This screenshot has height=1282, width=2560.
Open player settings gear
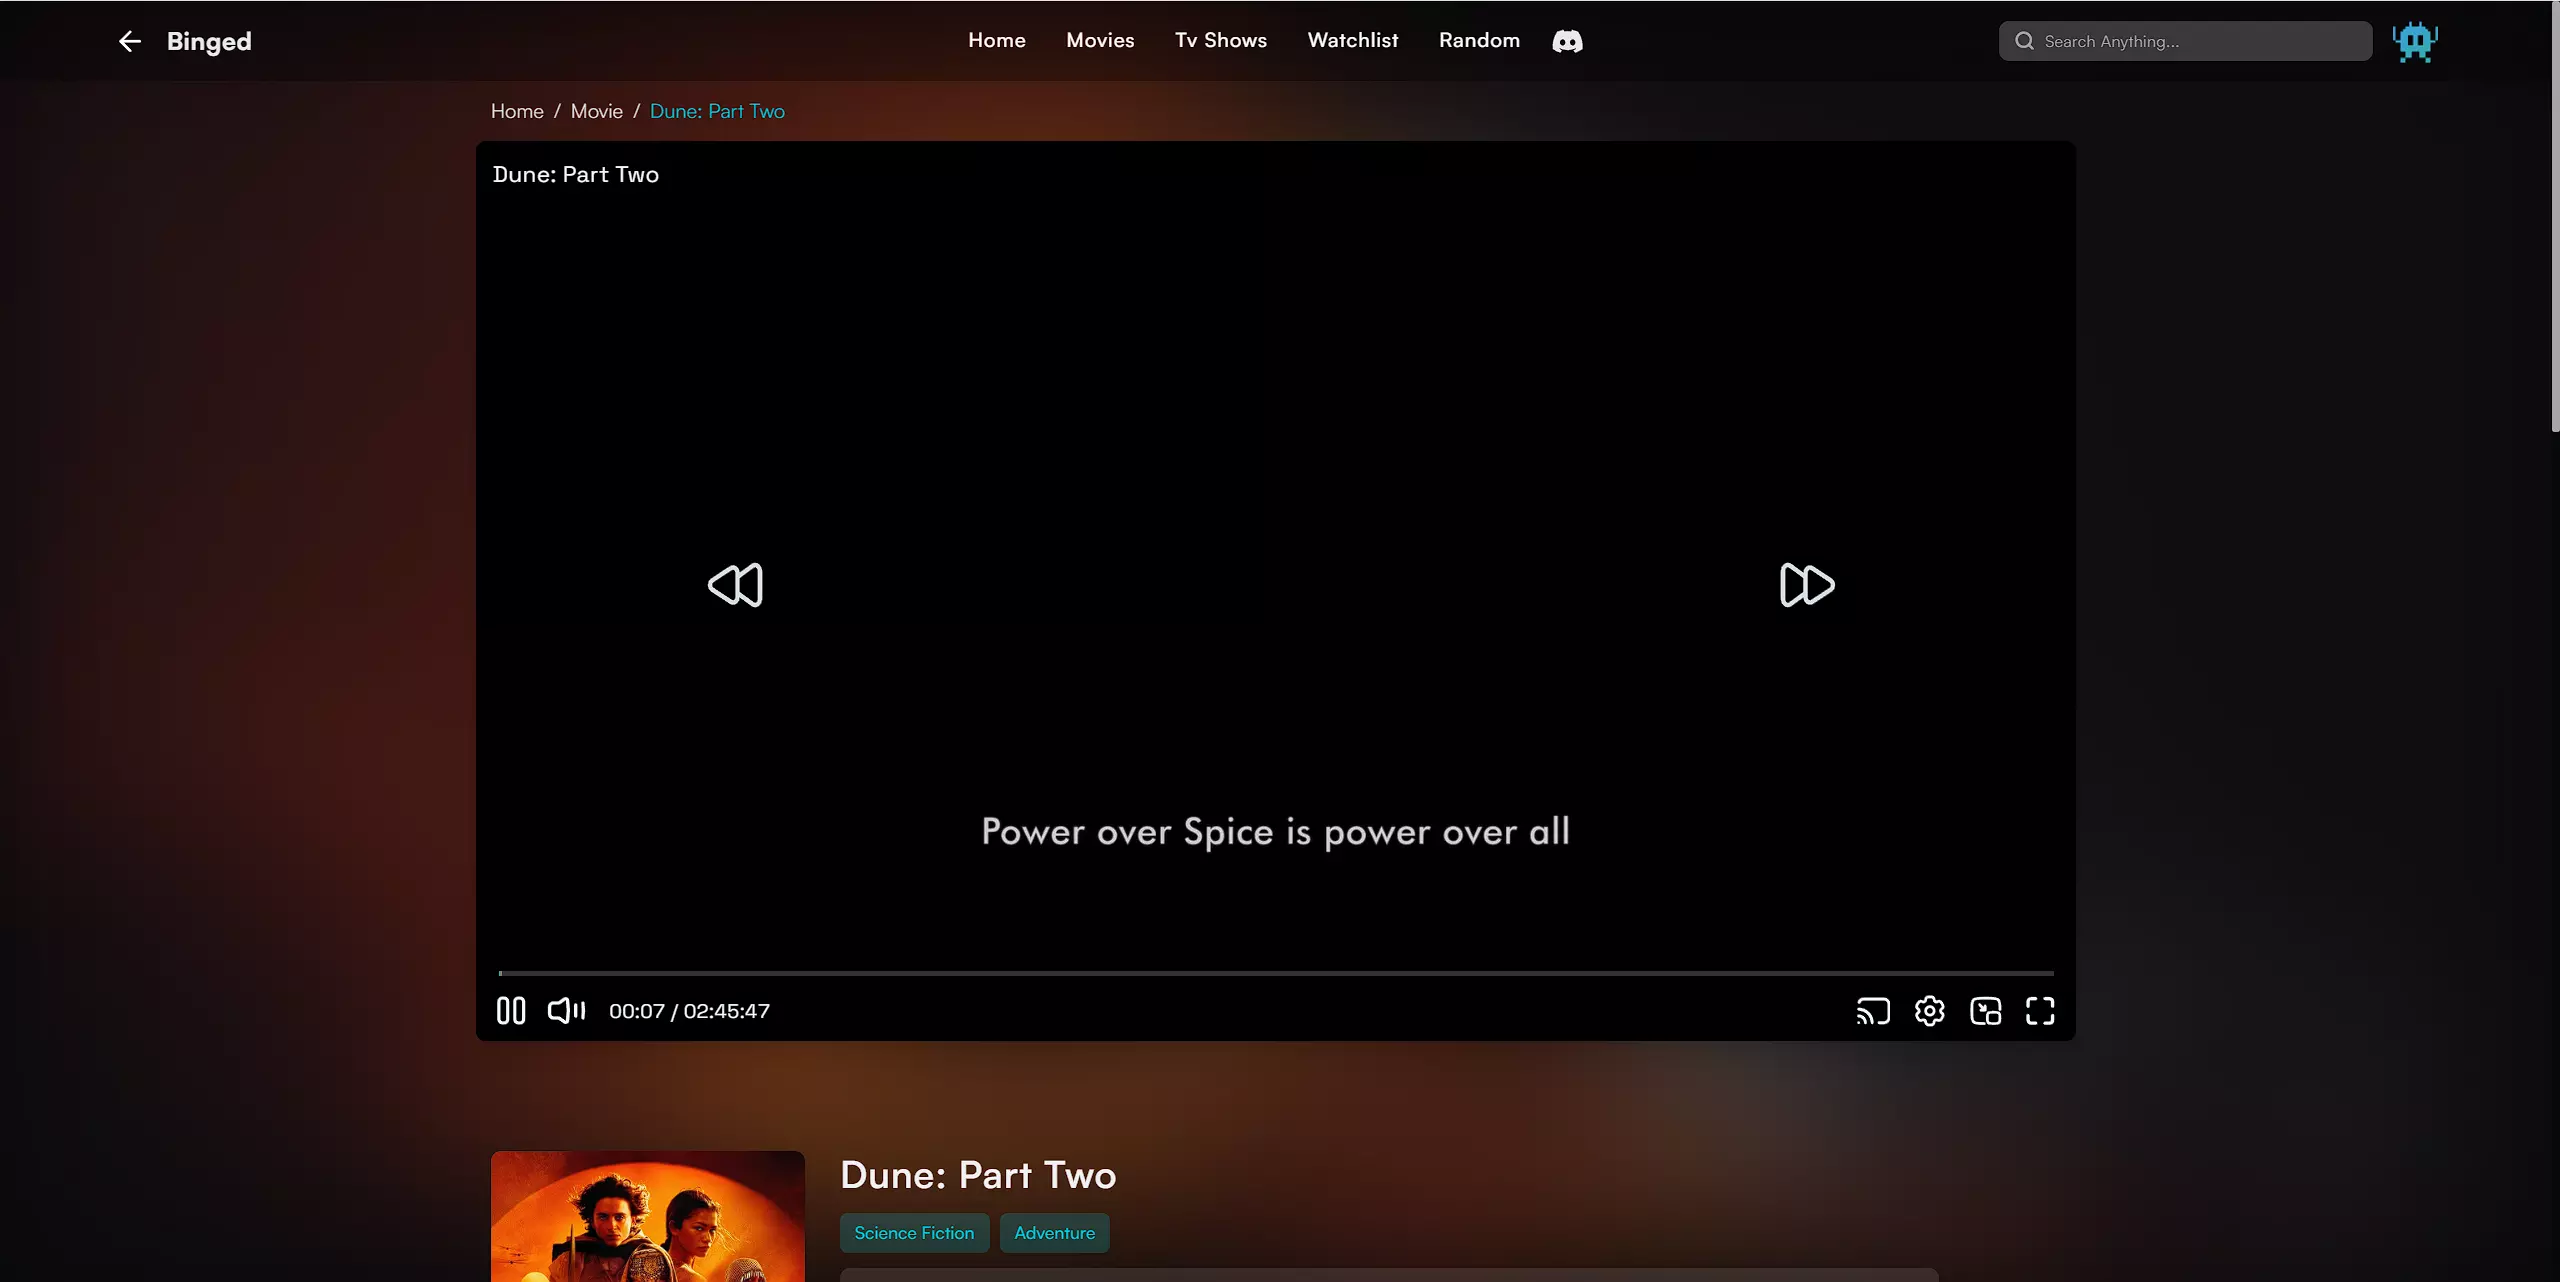(1929, 1011)
